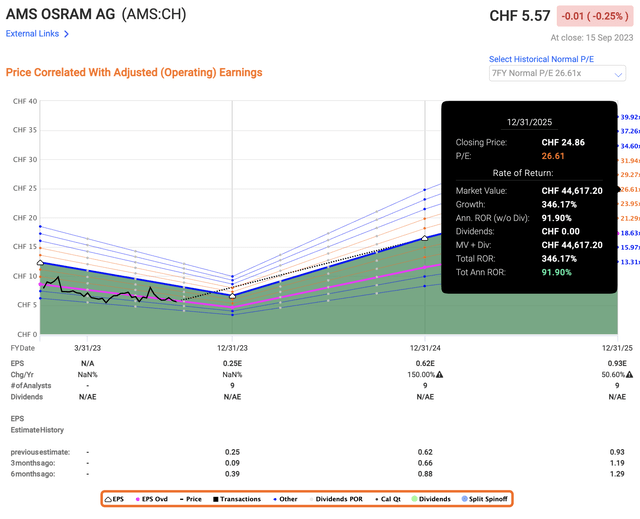Toggle the Dividends POR legend item
Image resolution: width=640 pixels, height=519 pixels.
pyautogui.click(x=336, y=499)
